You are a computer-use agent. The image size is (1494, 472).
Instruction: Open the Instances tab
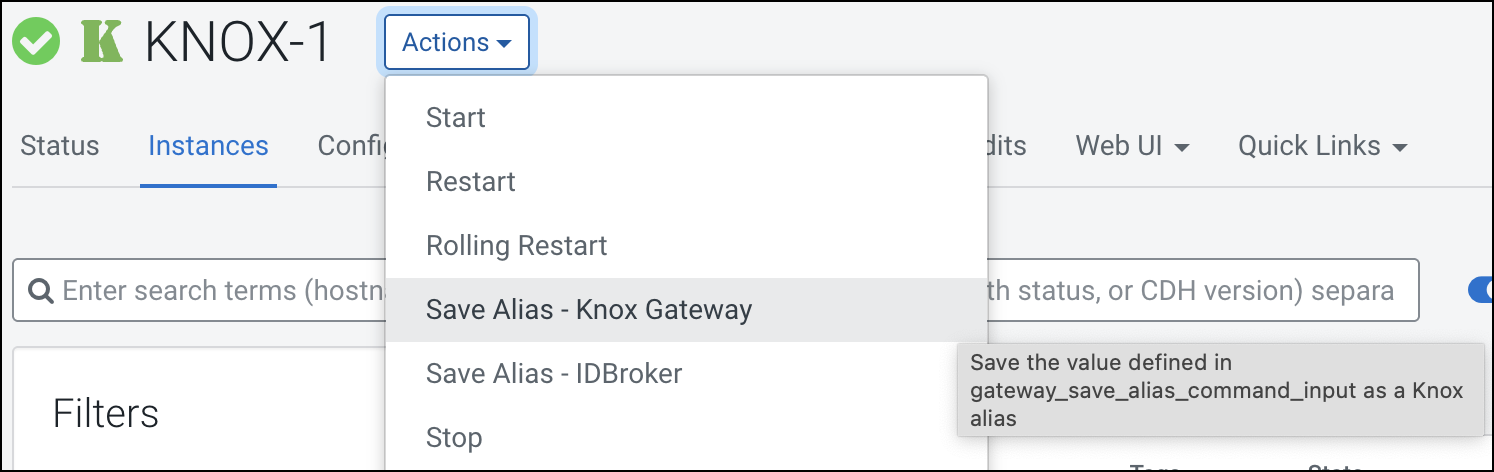coord(208,146)
